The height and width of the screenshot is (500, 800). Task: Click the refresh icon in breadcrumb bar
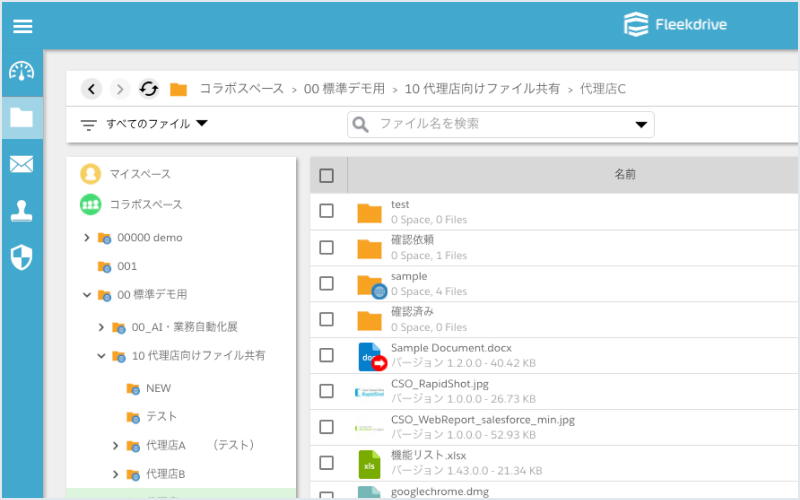[148, 89]
